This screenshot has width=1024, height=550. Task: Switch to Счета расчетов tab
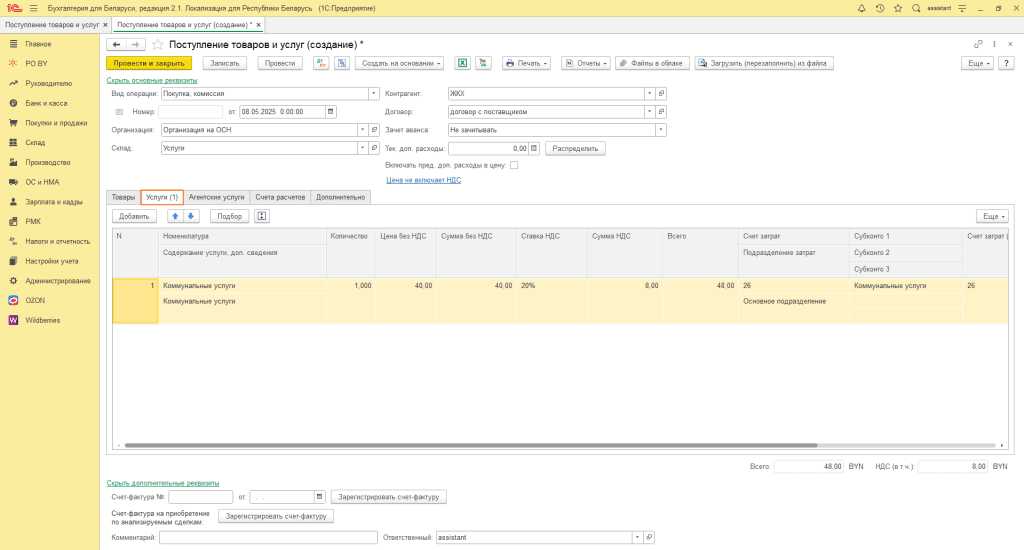pos(280,197)
